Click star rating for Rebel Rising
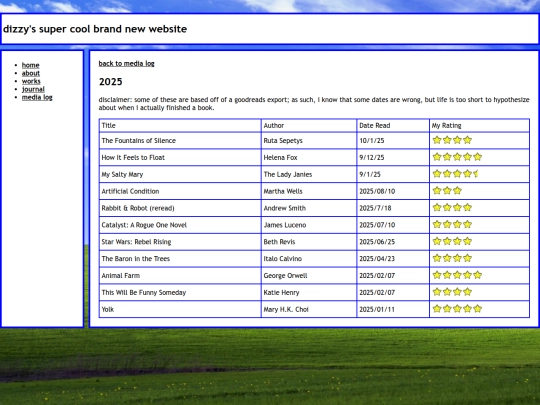 point(452,241)
